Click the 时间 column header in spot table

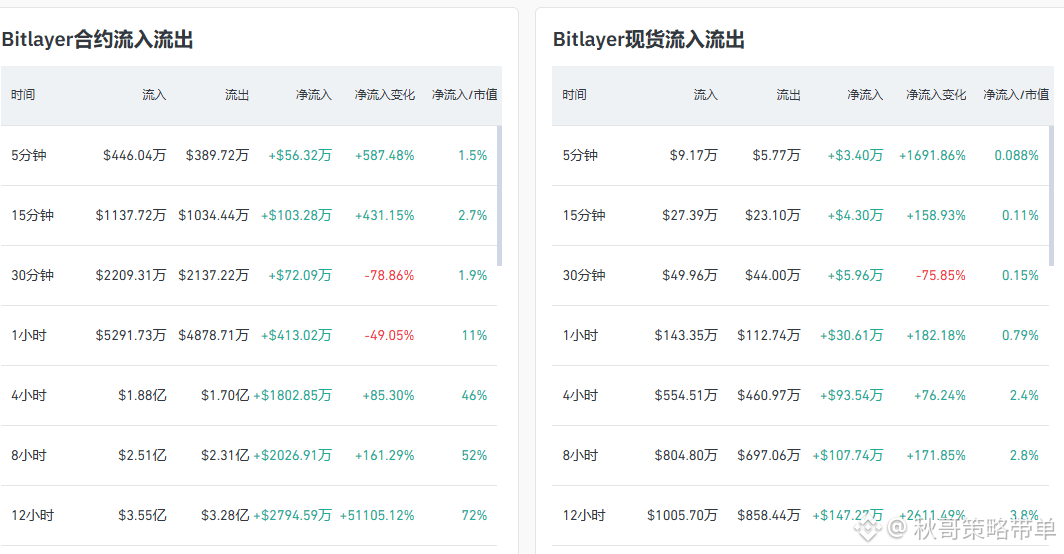[x=574, y=95]
